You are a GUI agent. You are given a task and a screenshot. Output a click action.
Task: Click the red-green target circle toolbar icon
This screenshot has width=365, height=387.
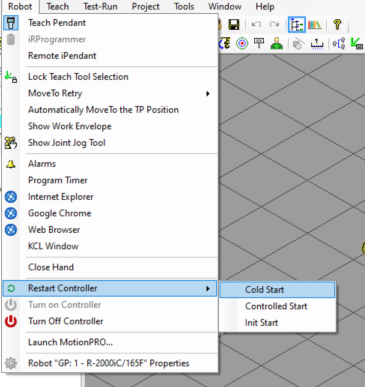coord(242,44)
